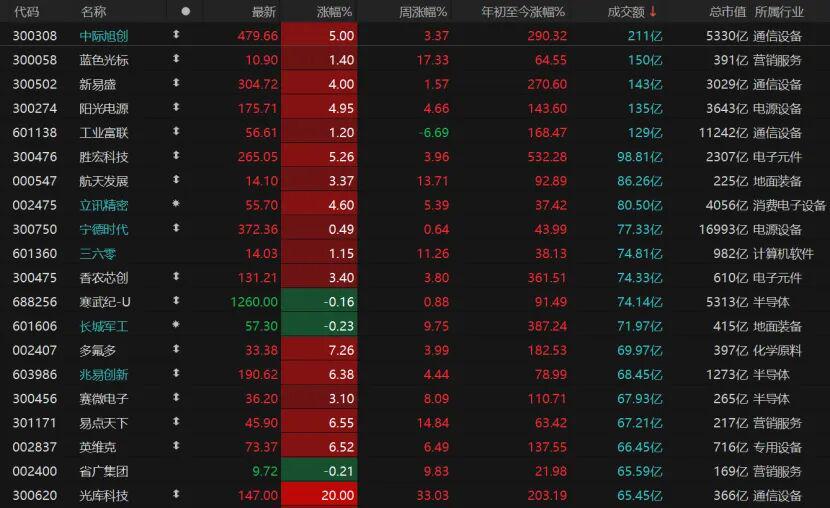830x508 pixels.
Task: Sort by the 周涨幅% column header
Action: (x=422, y=12)
